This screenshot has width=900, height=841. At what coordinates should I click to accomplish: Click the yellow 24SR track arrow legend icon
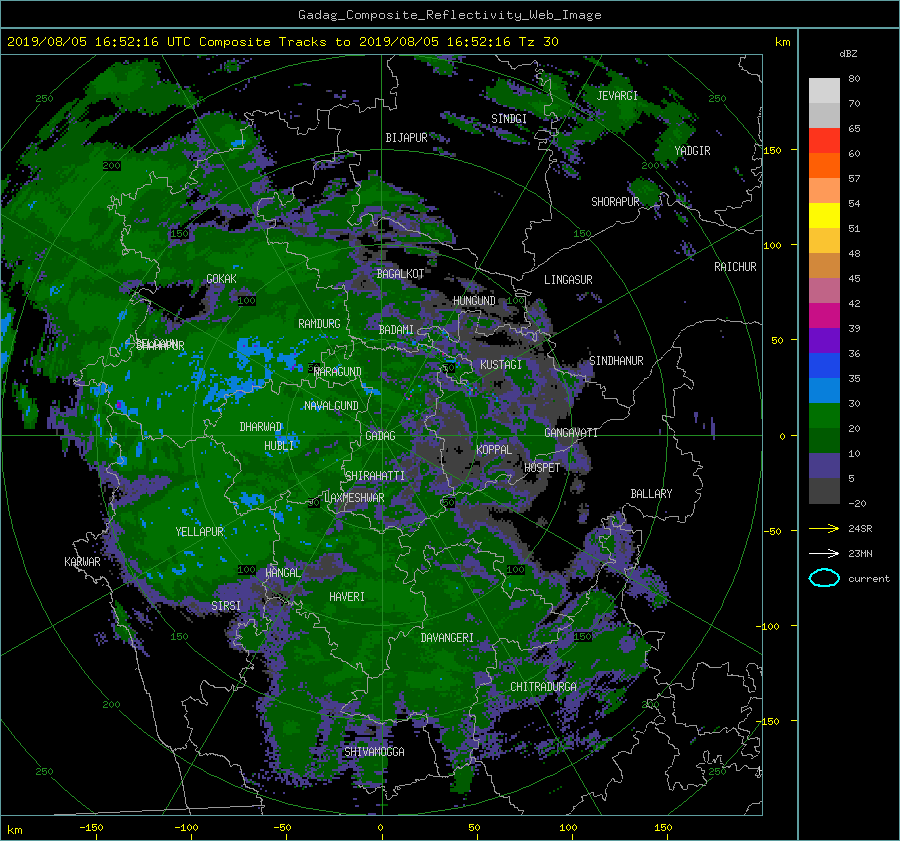(x=824, y=528)
